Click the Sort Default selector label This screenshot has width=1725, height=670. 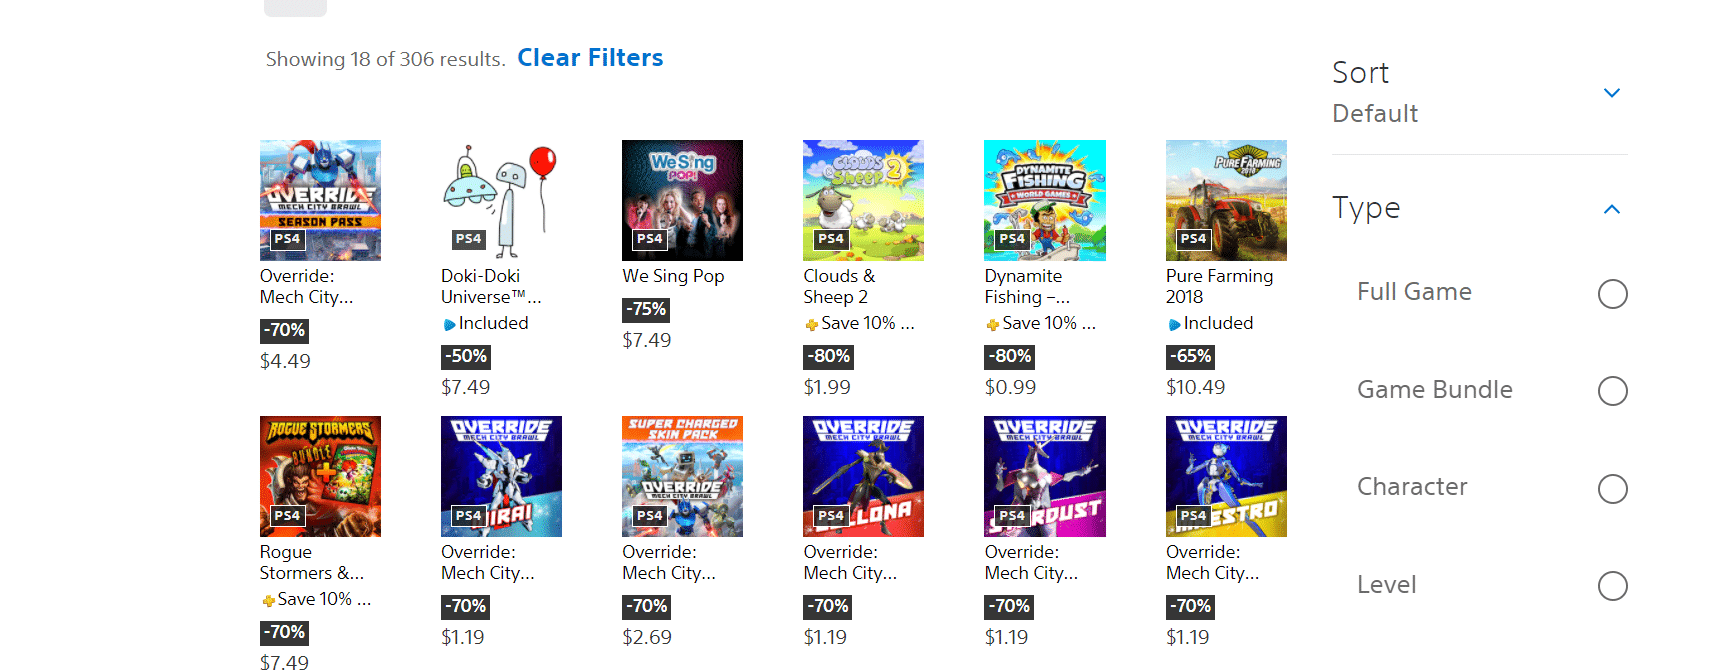(x=1375, y=114)
